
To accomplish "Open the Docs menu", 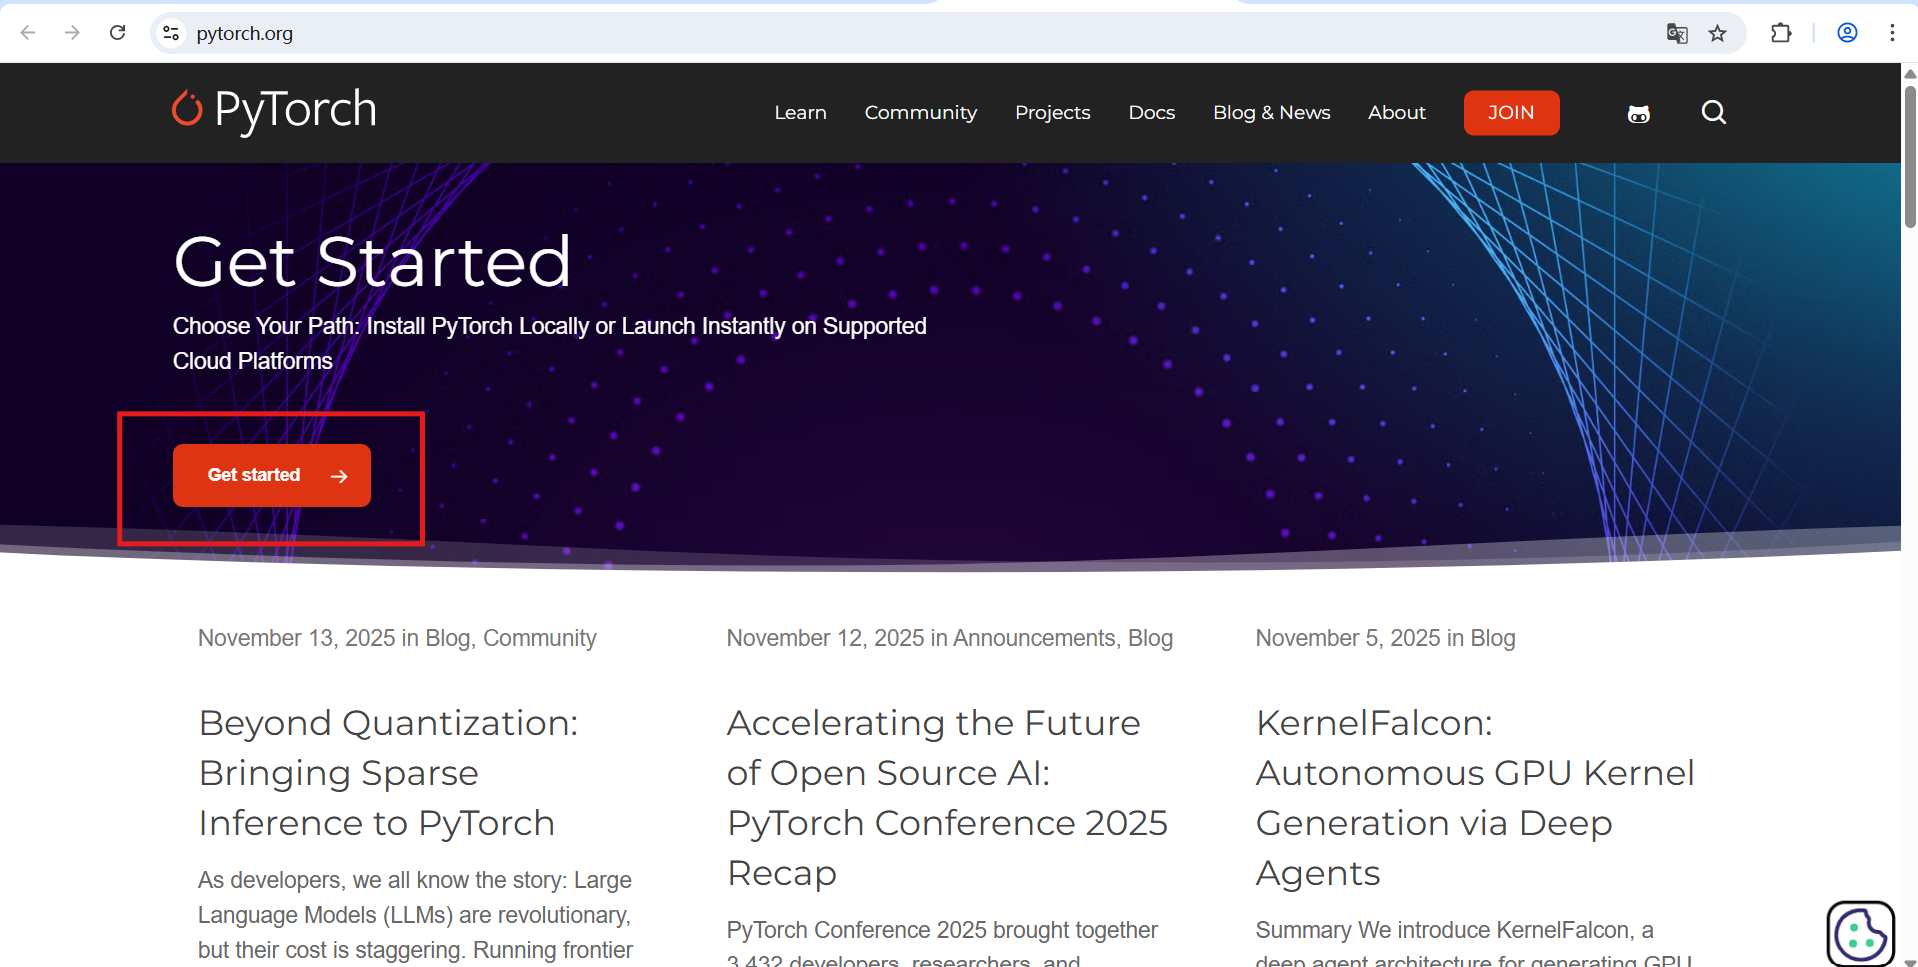I will click(1151, 113).
